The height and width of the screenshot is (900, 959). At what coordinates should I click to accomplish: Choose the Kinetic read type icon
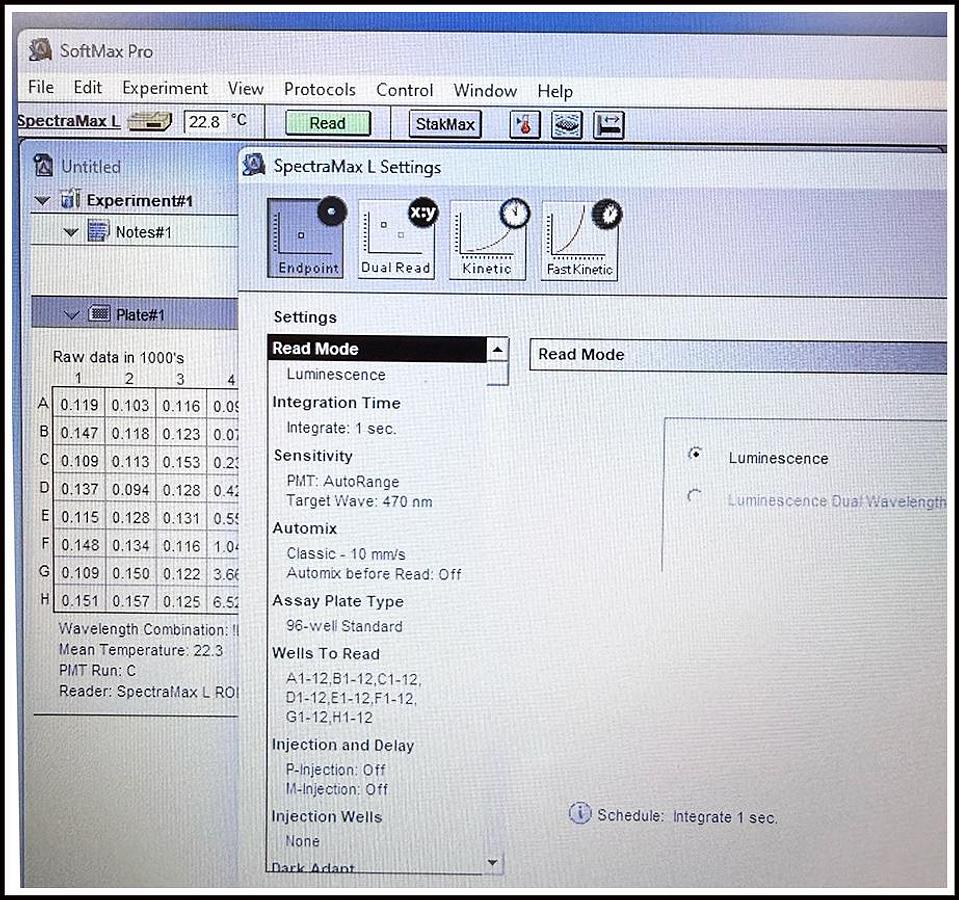[488, 238]
